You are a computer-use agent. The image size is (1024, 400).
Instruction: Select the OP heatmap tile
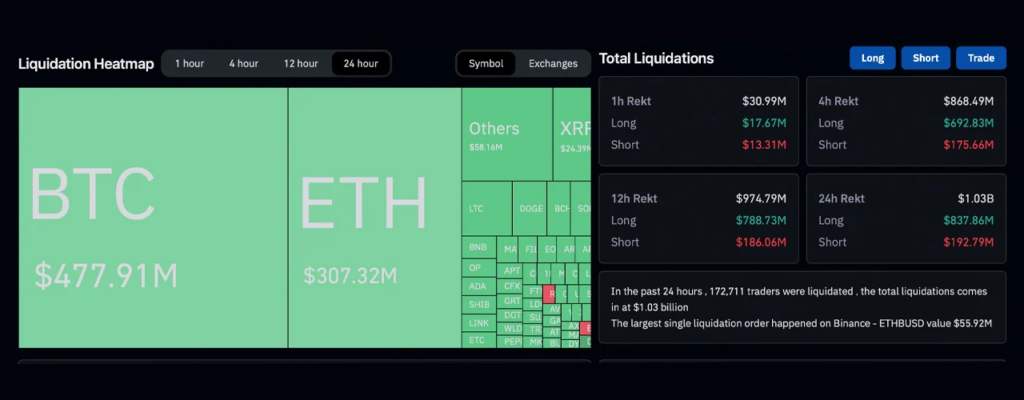pyautogui.click(x=479, y=268)
